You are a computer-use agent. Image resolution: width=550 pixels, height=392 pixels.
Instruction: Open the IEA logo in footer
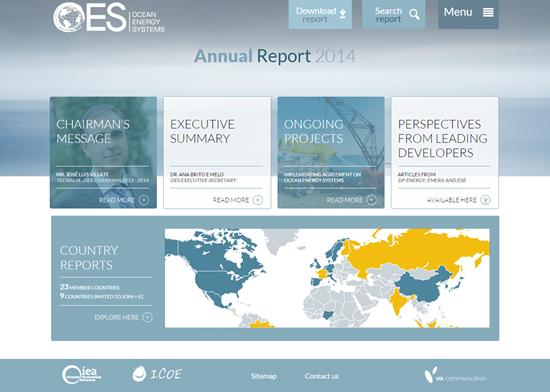tap(82, 374)
